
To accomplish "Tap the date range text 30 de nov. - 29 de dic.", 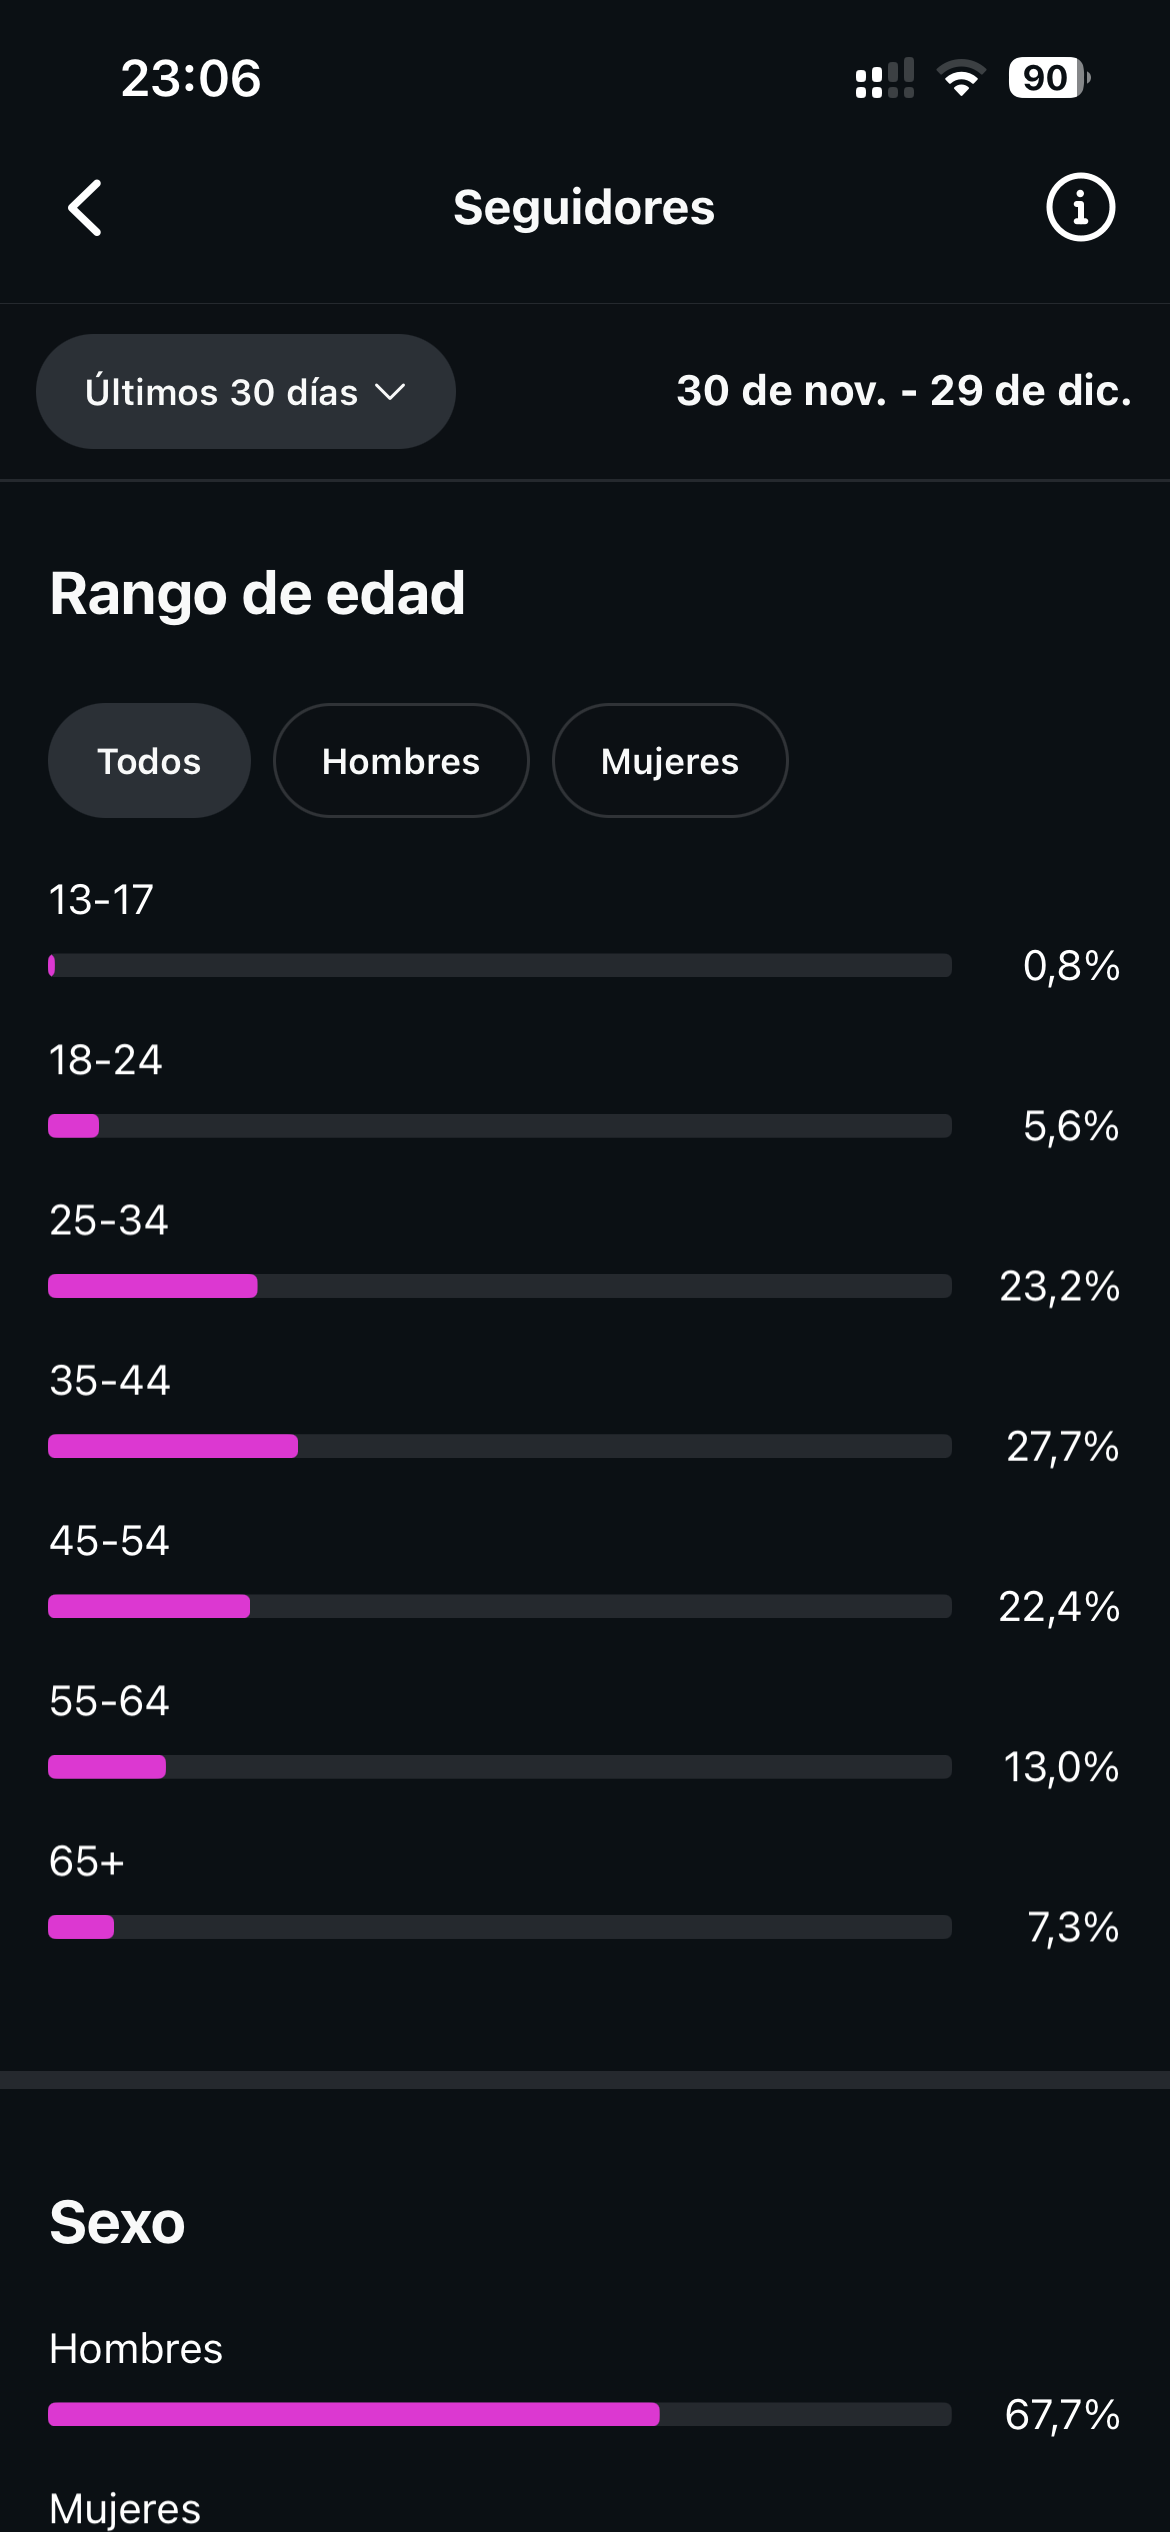I will [902, 392].
